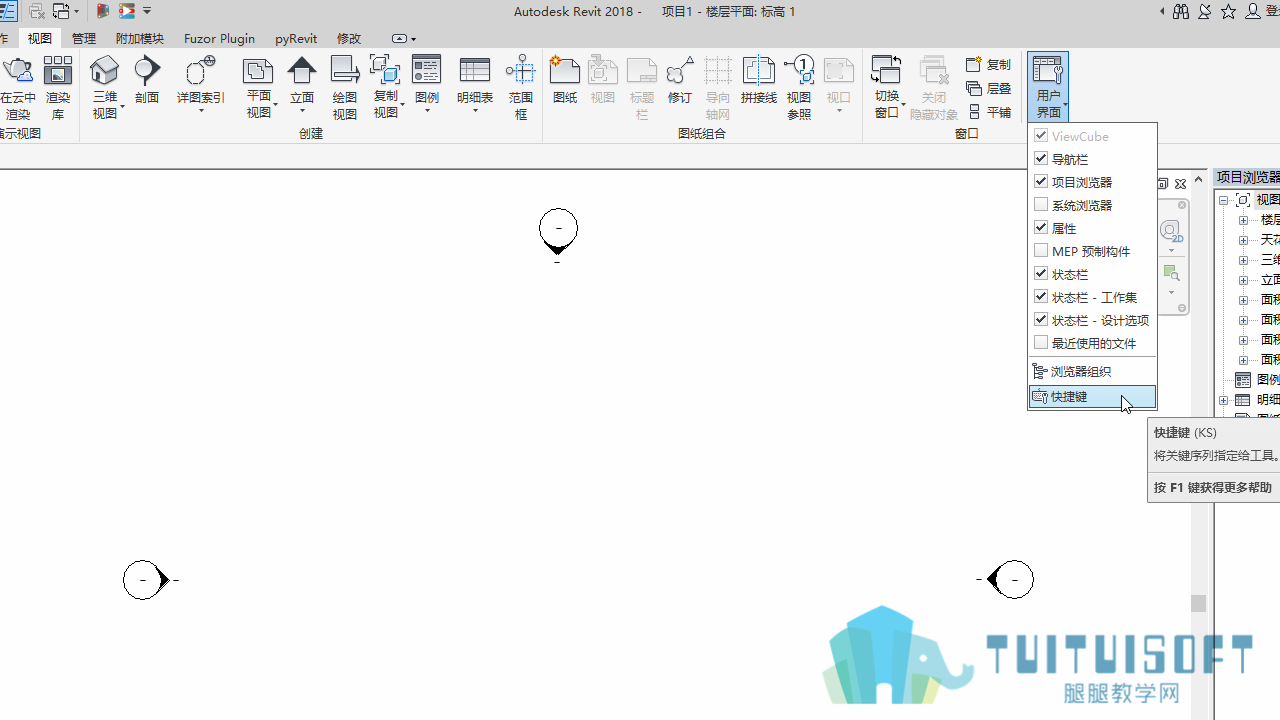Switch to the 管理 ribbon tab
Viewport: 1280px width, 720px height.
(x=84, y=38)
